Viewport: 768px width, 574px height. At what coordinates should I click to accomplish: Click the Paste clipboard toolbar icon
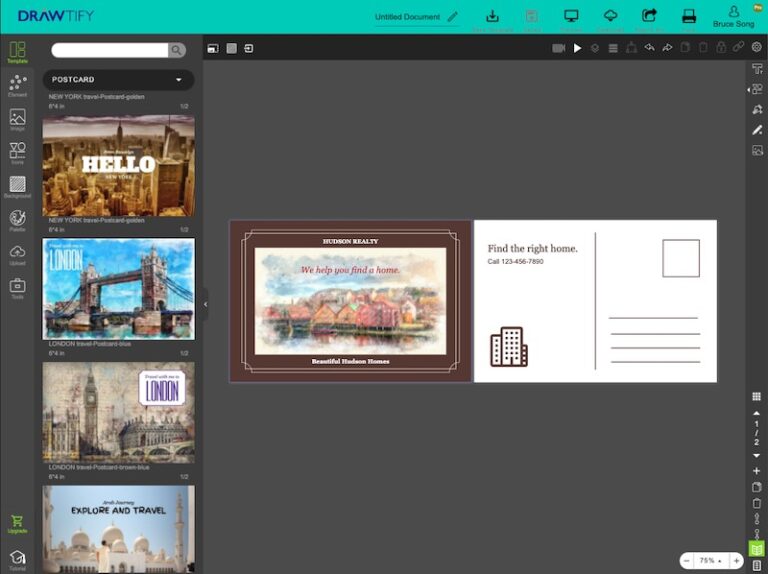click(703, 48)
